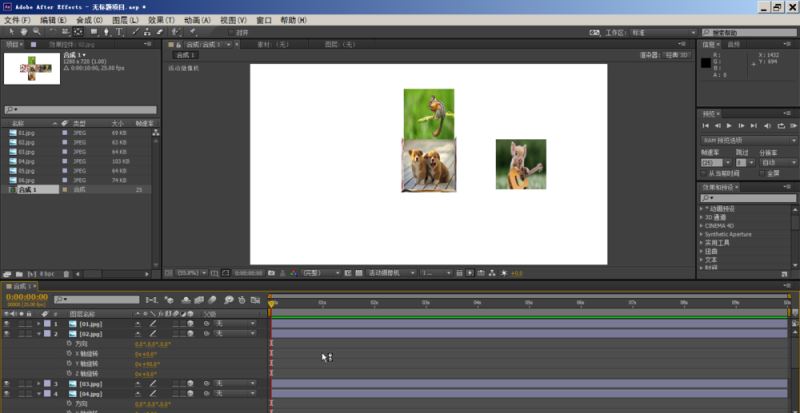This screenshot has width=800, height=413.
Task: Select the Pen tool
Action: click(106, 32)
